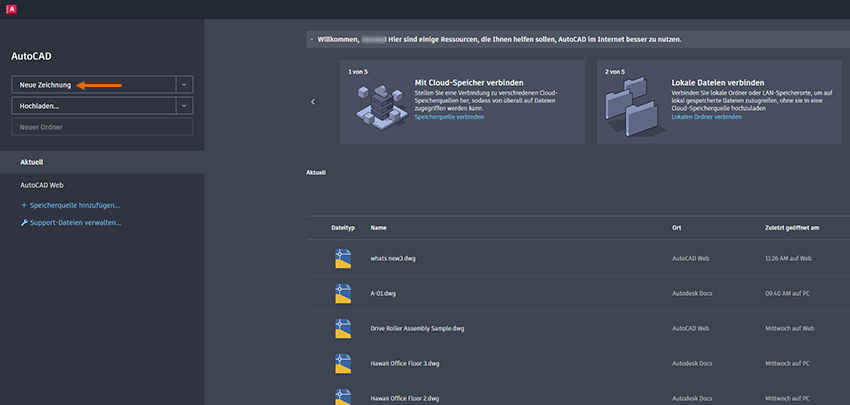This screenshot has width=850, height=405.
Task: Click the Mit Cloud-Speicher verbinden heading
Action: tap(469, 83)
